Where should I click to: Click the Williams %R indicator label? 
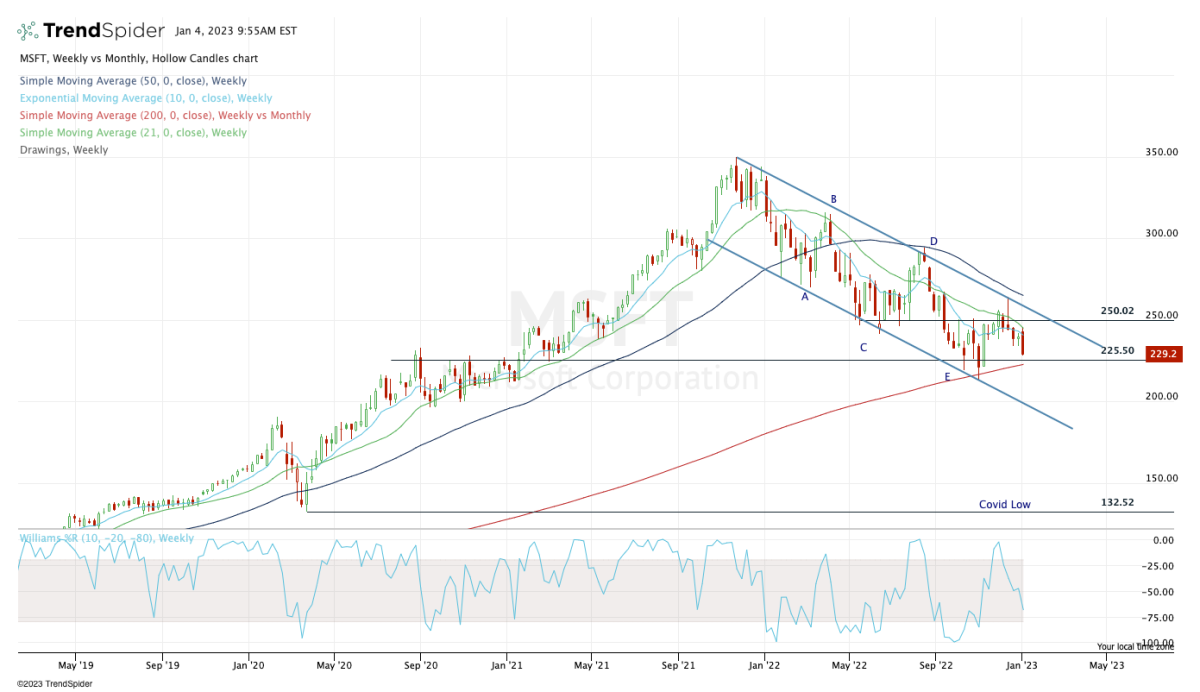106,538
